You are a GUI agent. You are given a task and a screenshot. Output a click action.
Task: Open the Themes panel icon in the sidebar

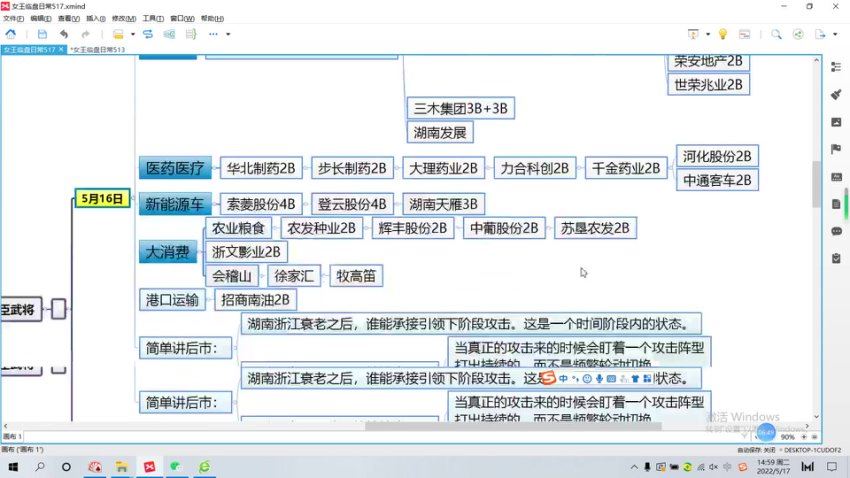pos(836,177)
